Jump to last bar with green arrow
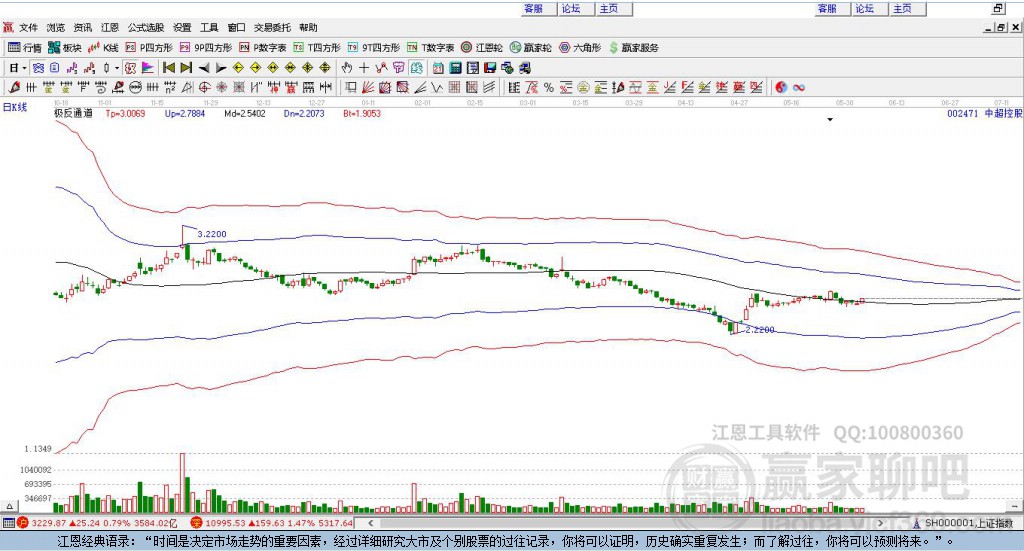1024x551 pixels. (186, 68)
